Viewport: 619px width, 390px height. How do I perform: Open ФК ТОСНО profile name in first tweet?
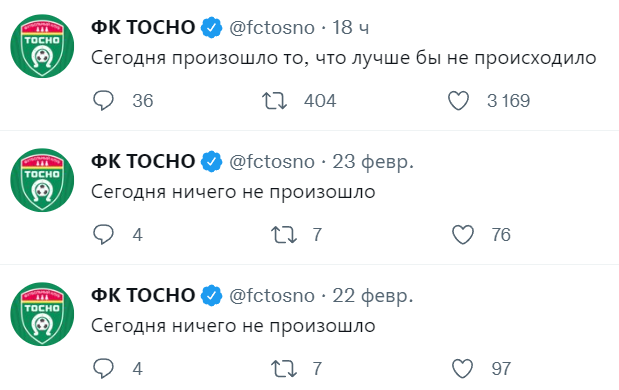pos(143,28)
